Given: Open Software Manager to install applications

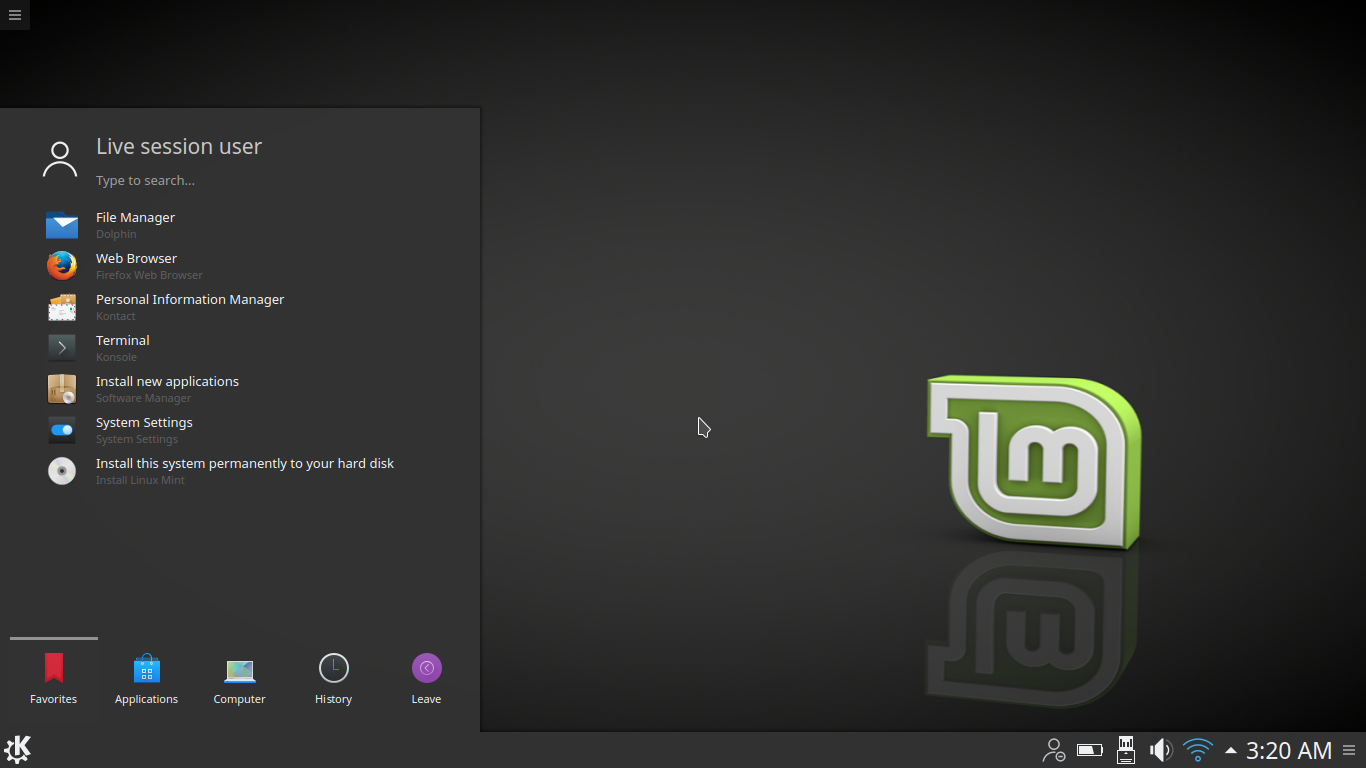Looking at the screenshot, I should point(240,389).
